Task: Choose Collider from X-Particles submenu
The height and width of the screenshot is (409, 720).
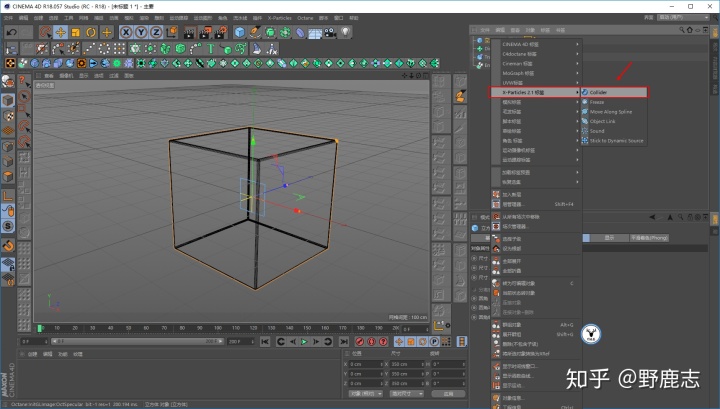Action: tap(614, 92)
